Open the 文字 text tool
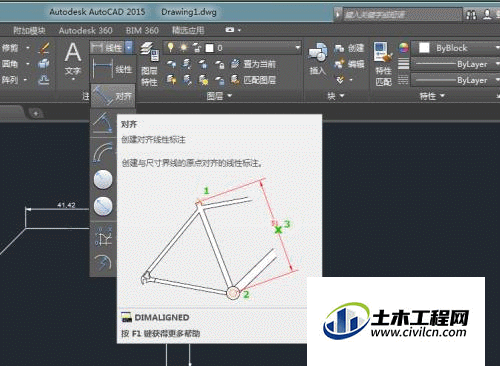Screen dimensions: 500x366 pyautogui.click(x=73, y=61)
